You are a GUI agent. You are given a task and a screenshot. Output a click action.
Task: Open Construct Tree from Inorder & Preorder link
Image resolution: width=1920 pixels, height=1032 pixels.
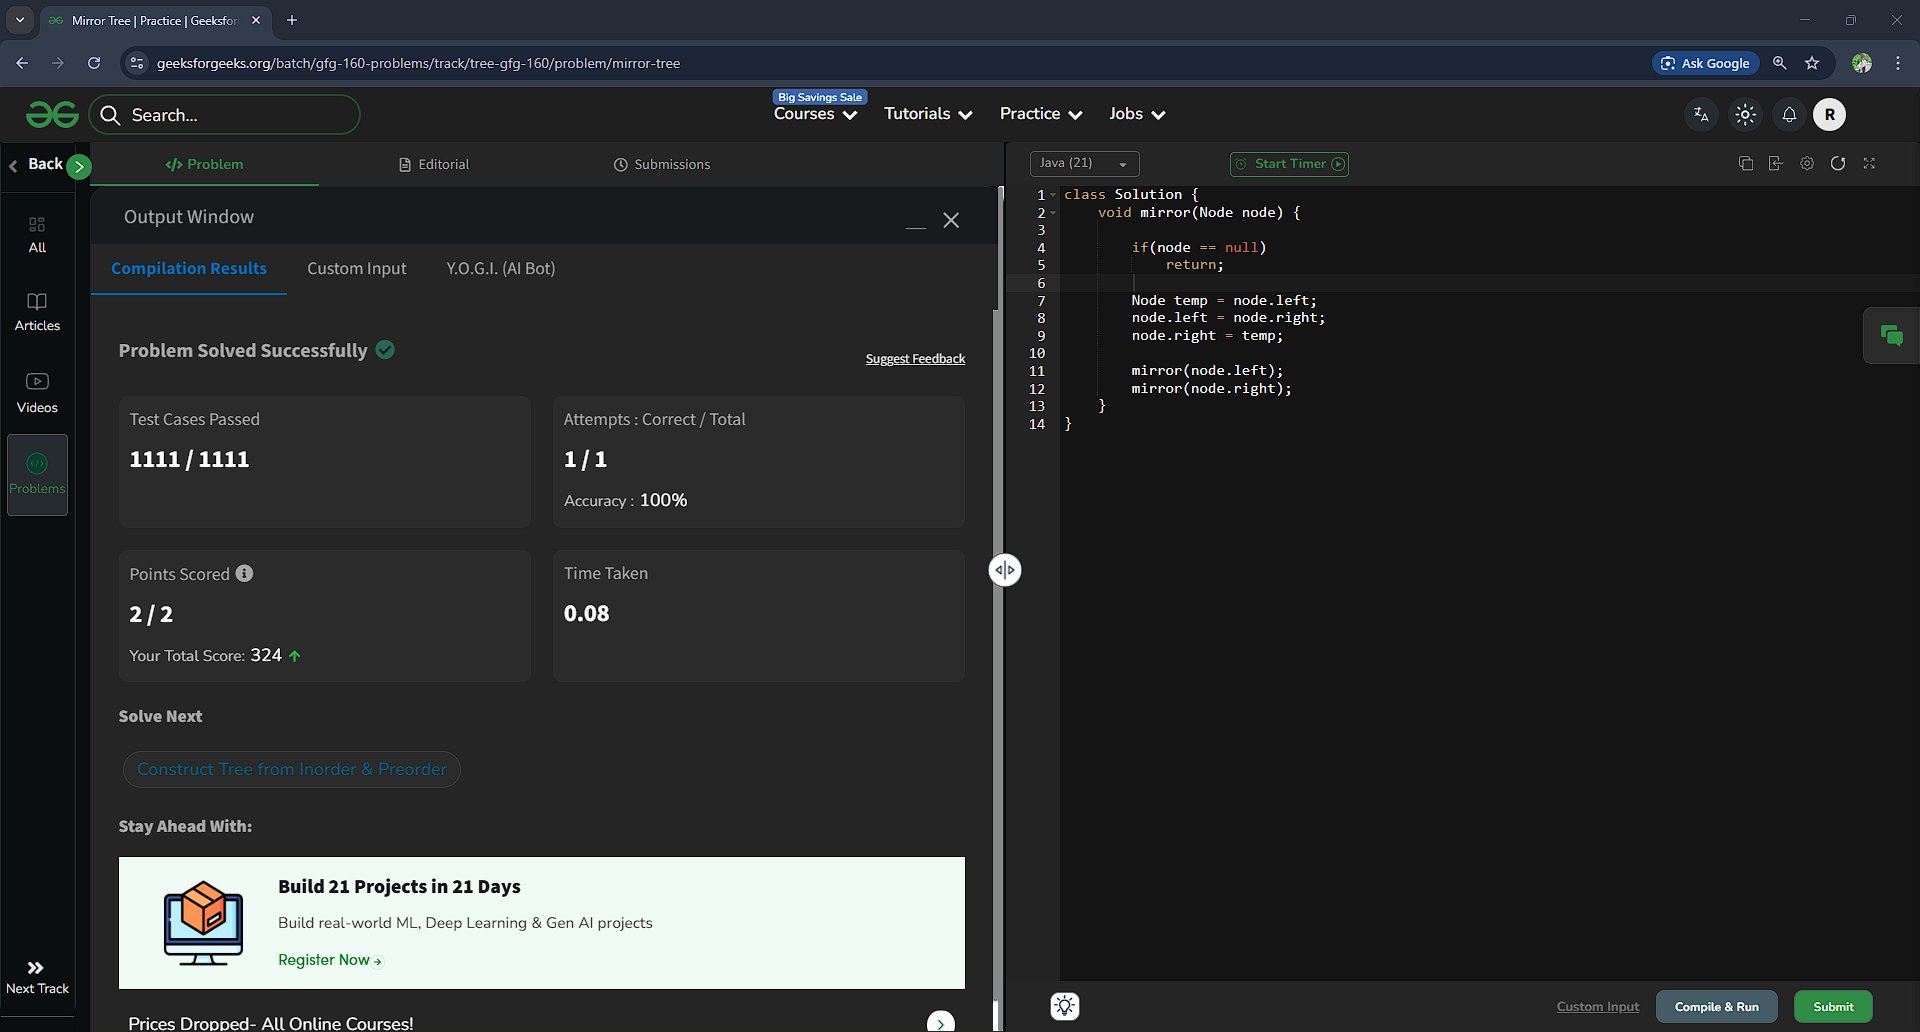click(x=291, y=770)
